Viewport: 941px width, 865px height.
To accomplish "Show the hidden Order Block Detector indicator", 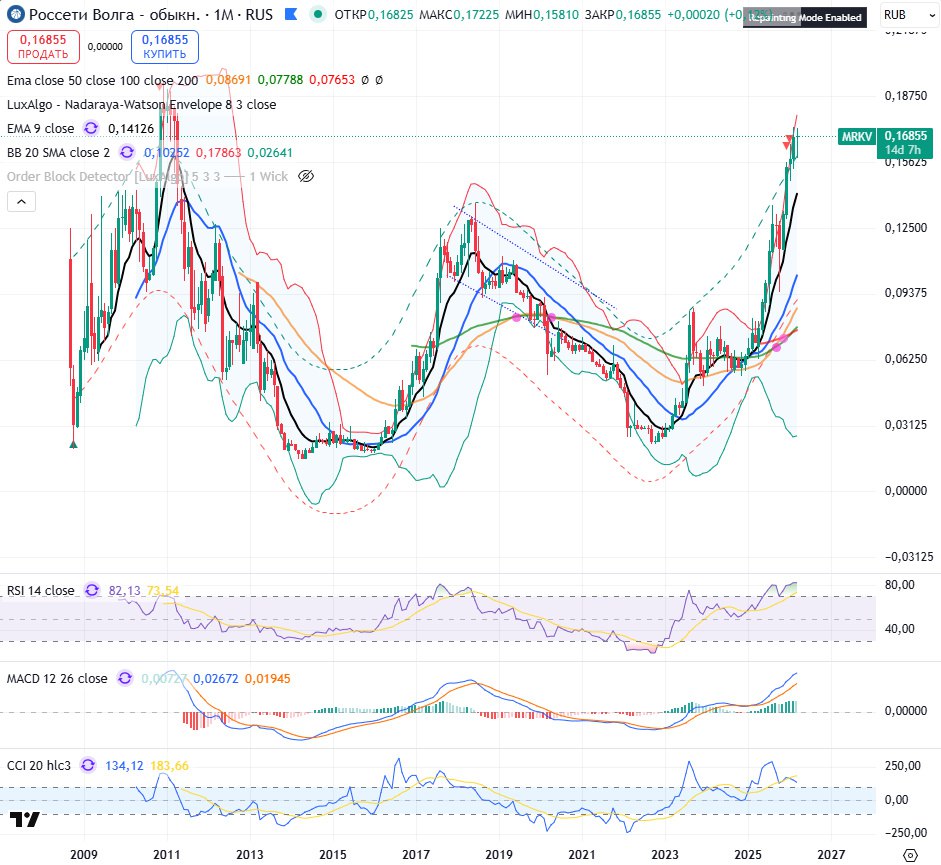I will tap(307, 176).
